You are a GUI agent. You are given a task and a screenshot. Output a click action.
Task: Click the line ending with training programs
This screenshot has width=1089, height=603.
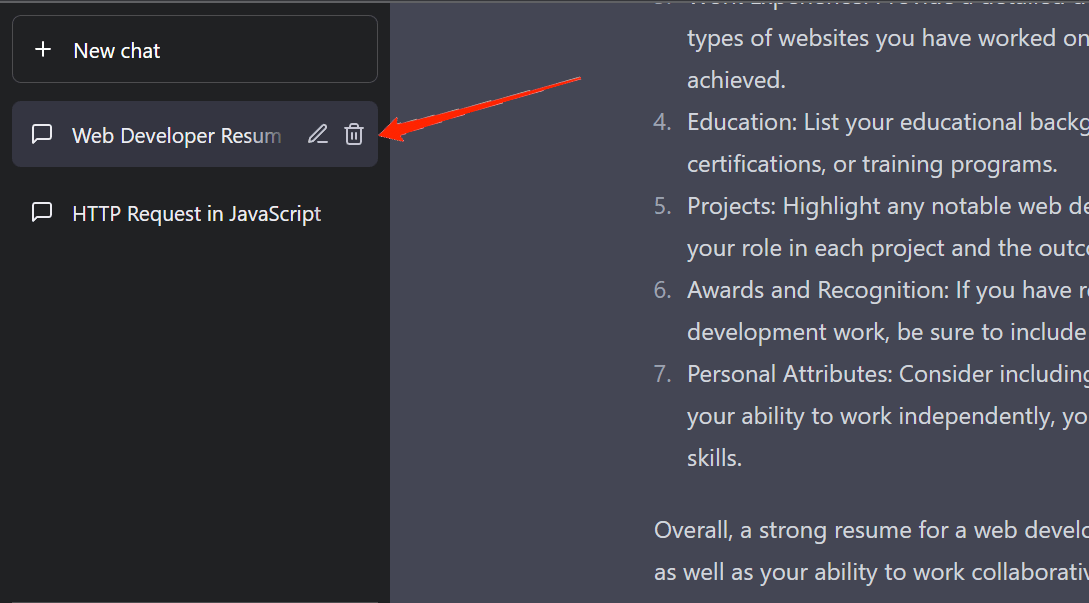[x=872, y=164]
